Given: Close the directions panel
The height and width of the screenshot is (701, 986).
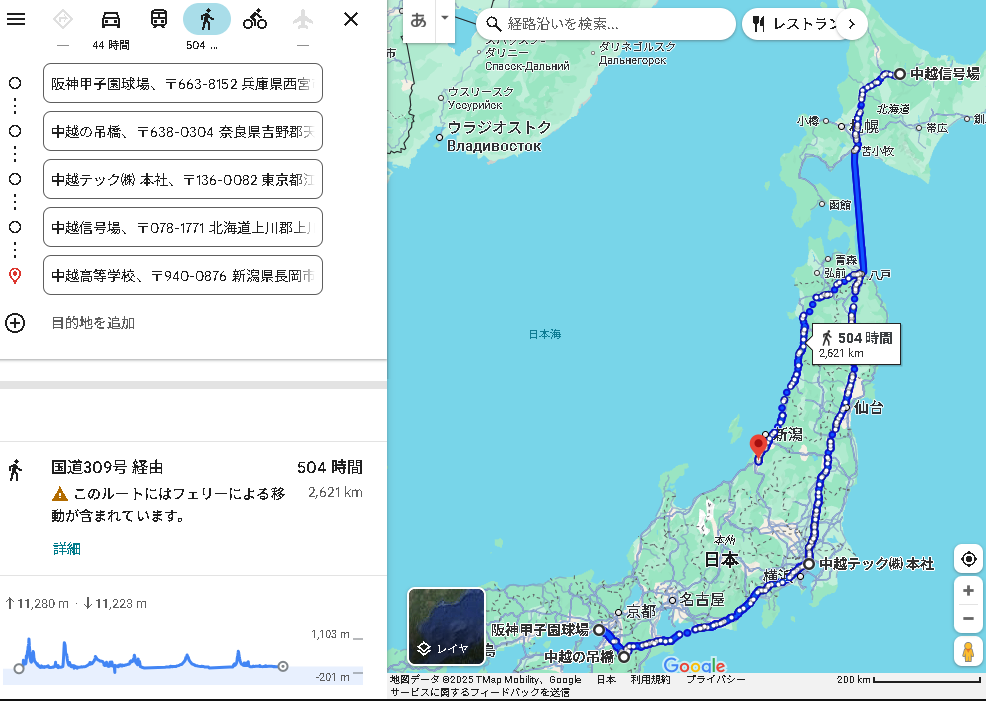Looking at the screenshot, I should tap(351, 19).
